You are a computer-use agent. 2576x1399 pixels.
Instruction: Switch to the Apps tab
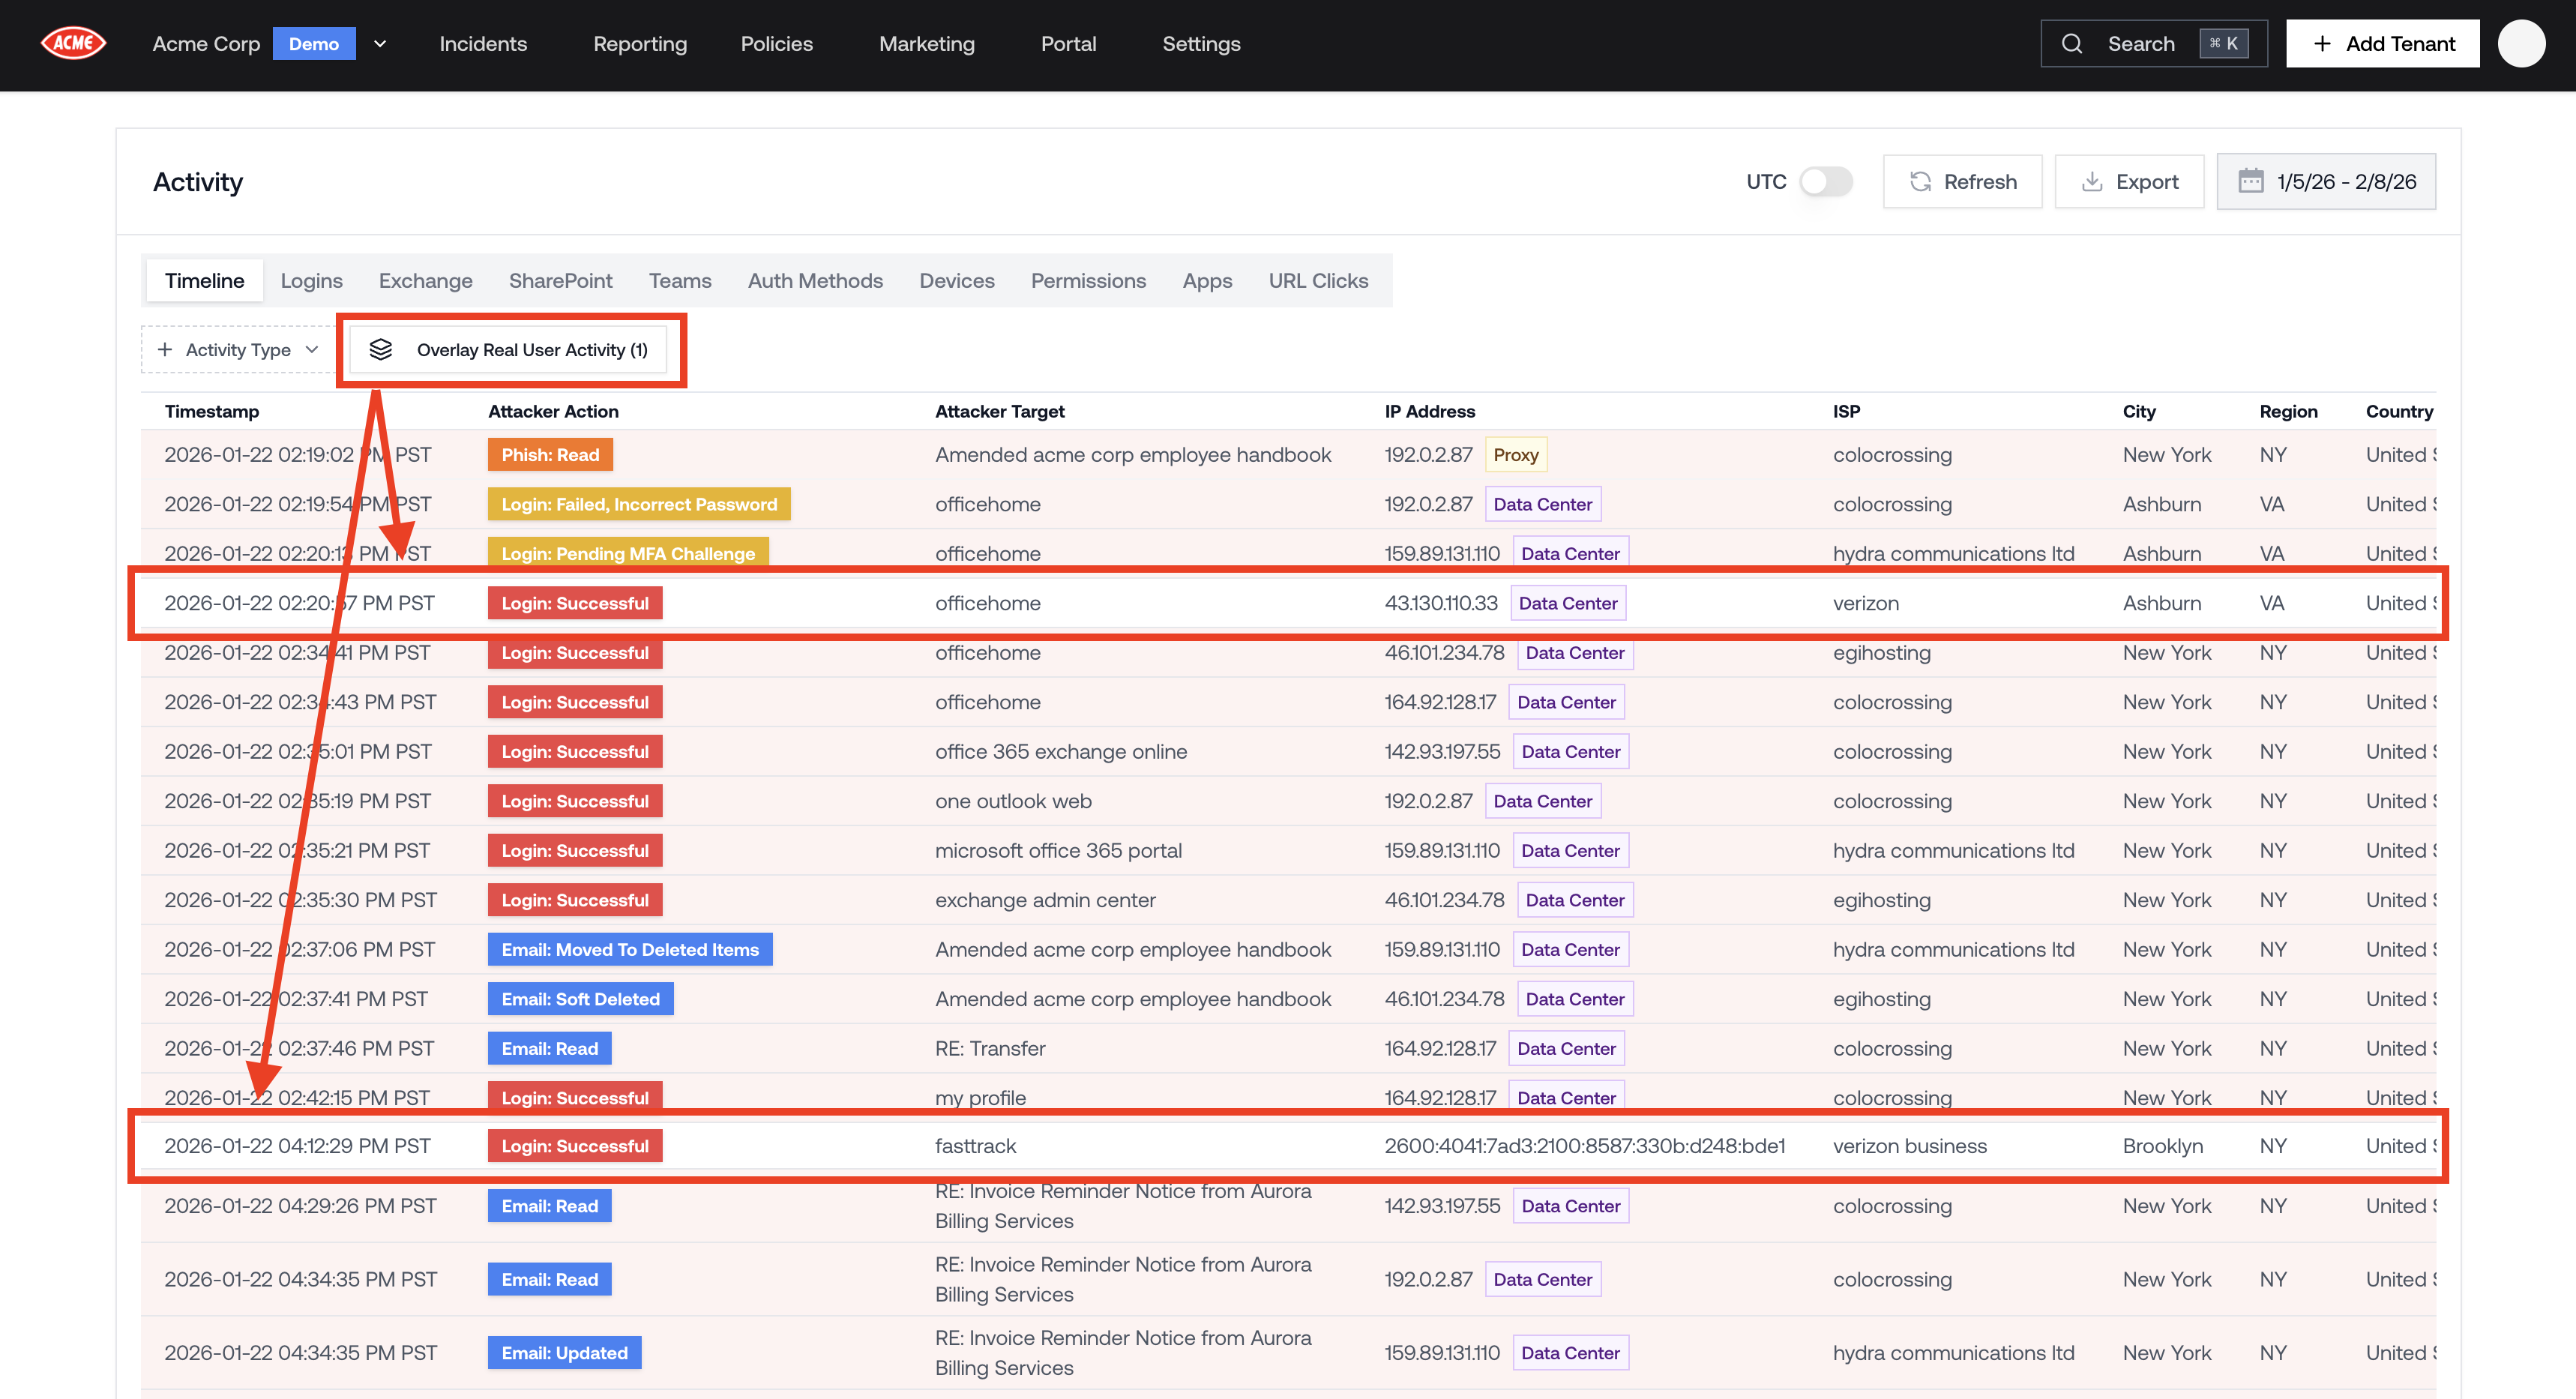(1207, 281)
